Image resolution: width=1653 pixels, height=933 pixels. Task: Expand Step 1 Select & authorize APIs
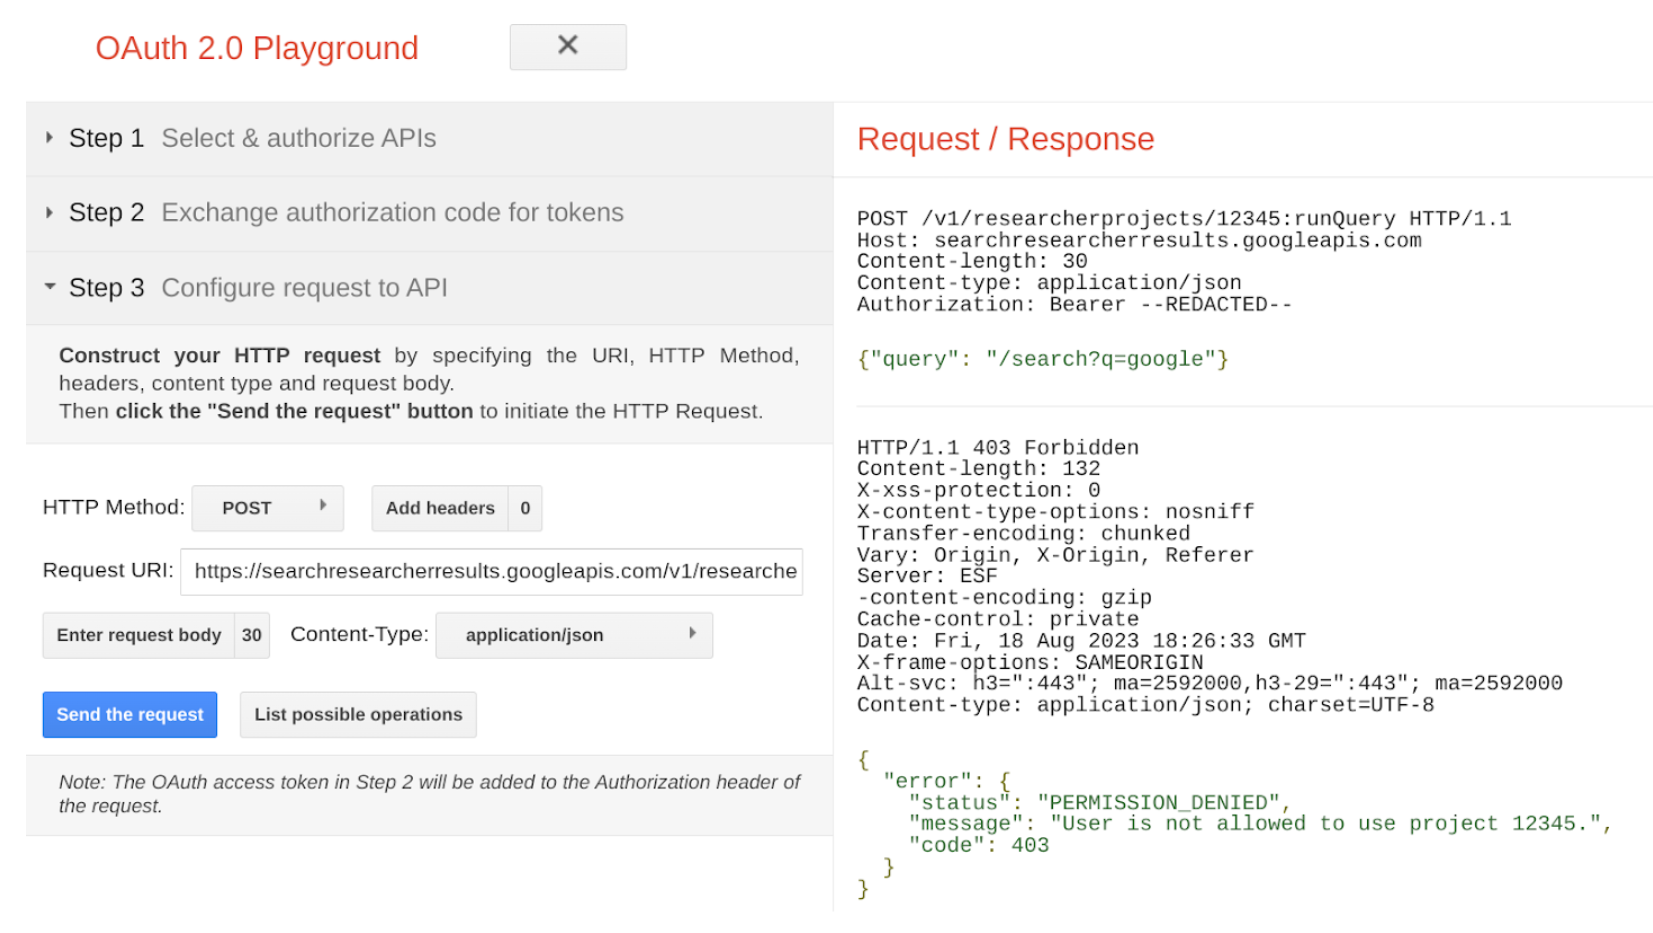tap(429, 139)
